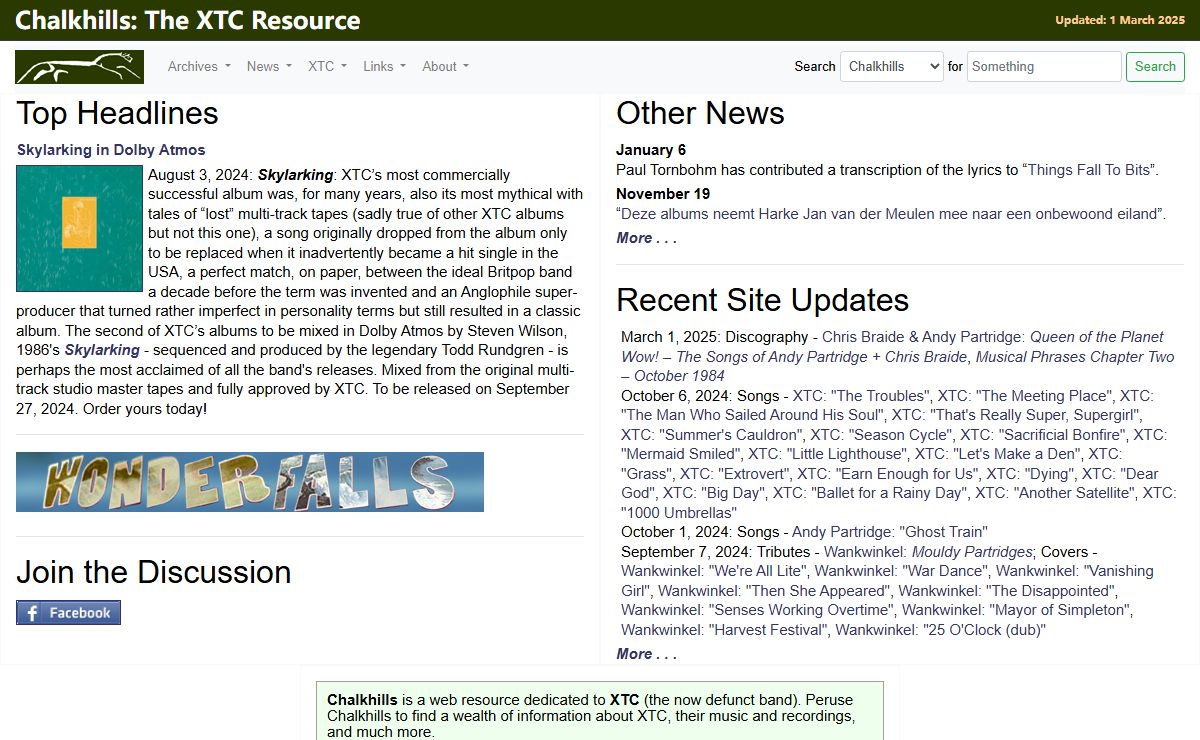The image size is (1200, 740).
Task: Open Wankwinkel "Senses Working Overtime" link
Action: [758, 610]
